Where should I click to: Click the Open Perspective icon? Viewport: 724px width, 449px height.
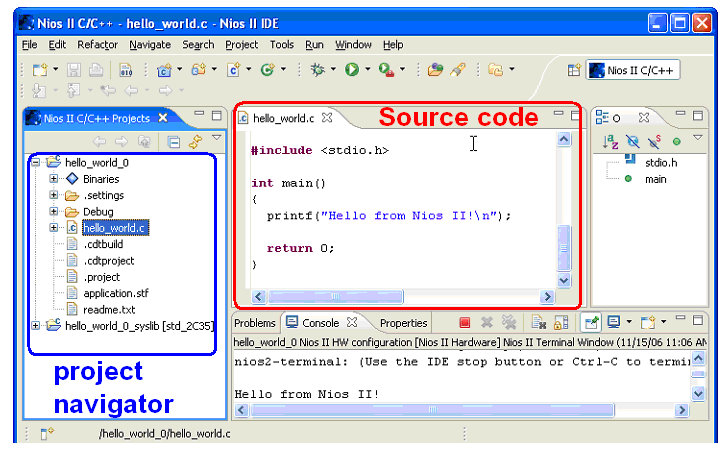click(574, 70)
